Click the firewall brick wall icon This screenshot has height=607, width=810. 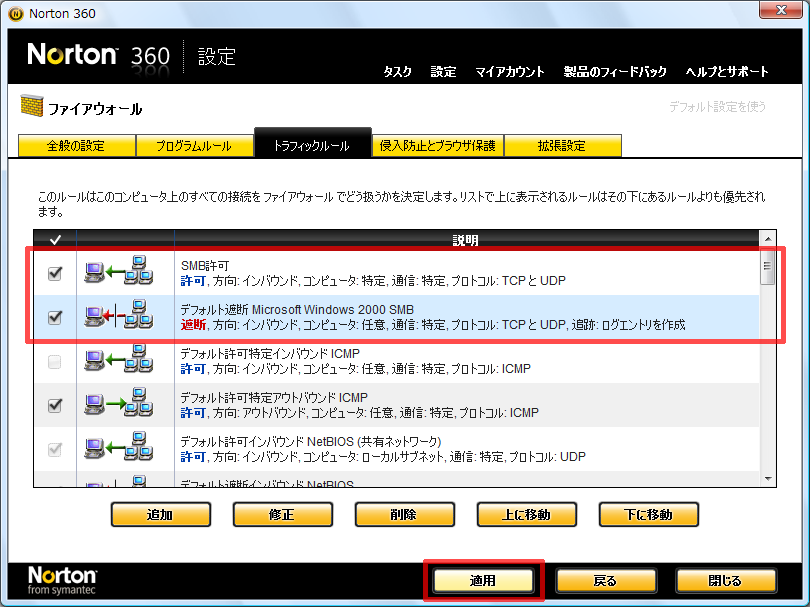coord(30,107)
